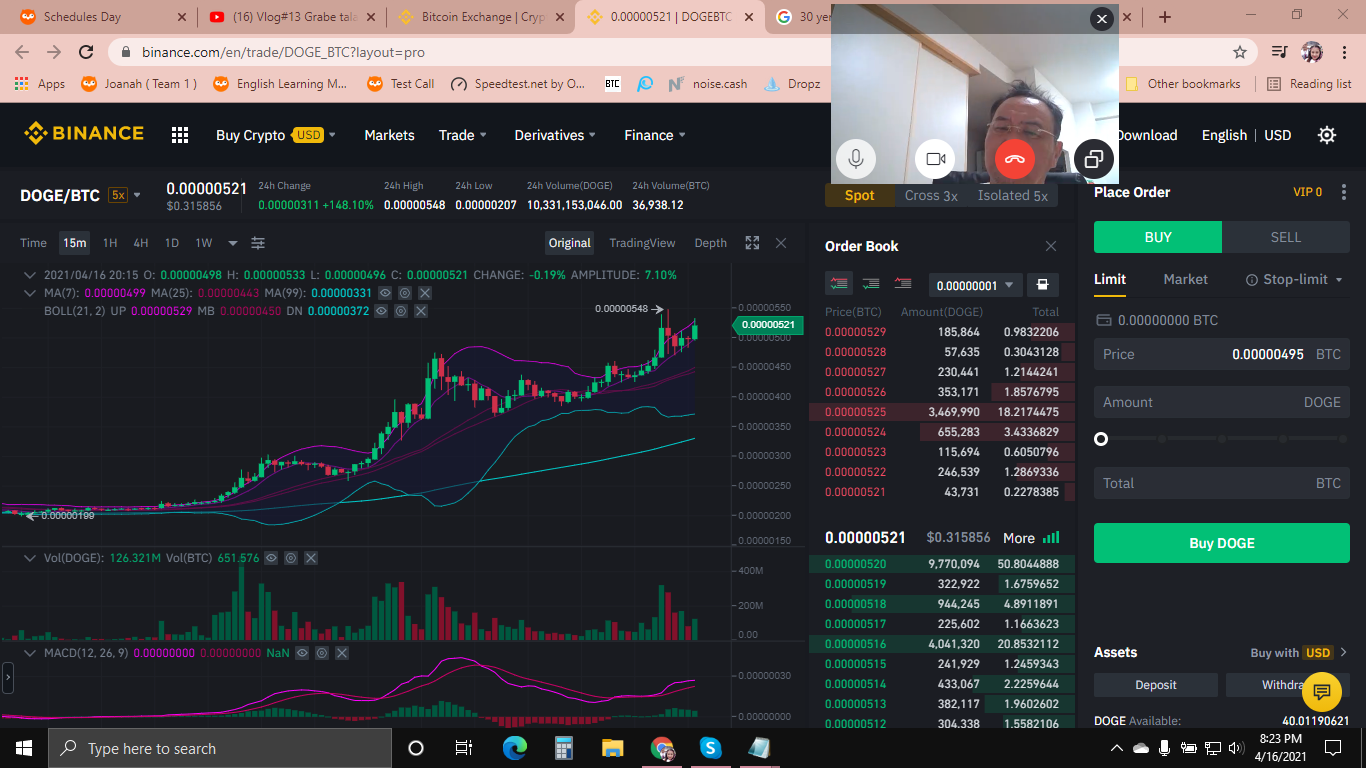This screenshot has height=768, width=1366.
Task: Show buy orders only in order book
Action: coord(871,284)
